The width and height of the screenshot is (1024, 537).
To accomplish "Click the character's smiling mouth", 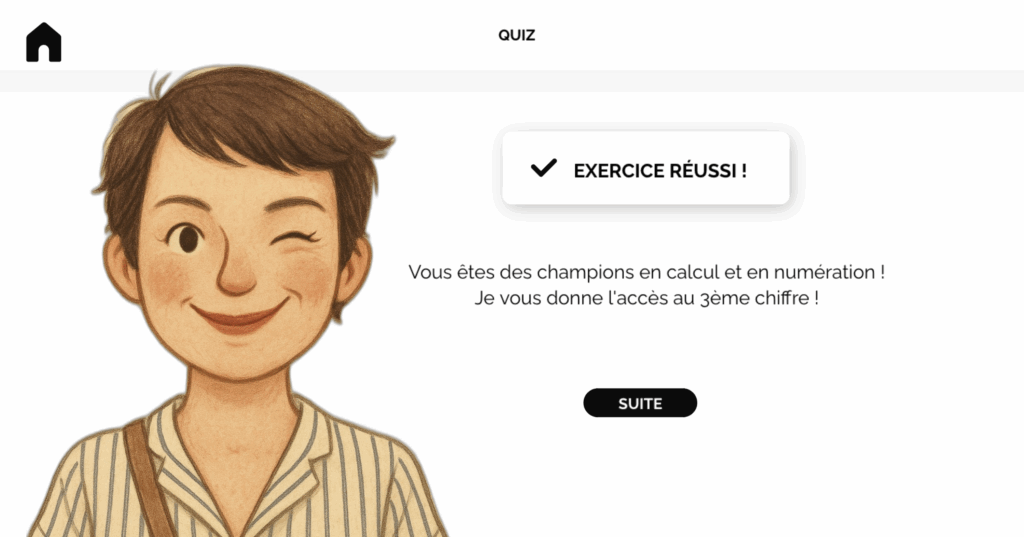I will click(x=238, y=316).
